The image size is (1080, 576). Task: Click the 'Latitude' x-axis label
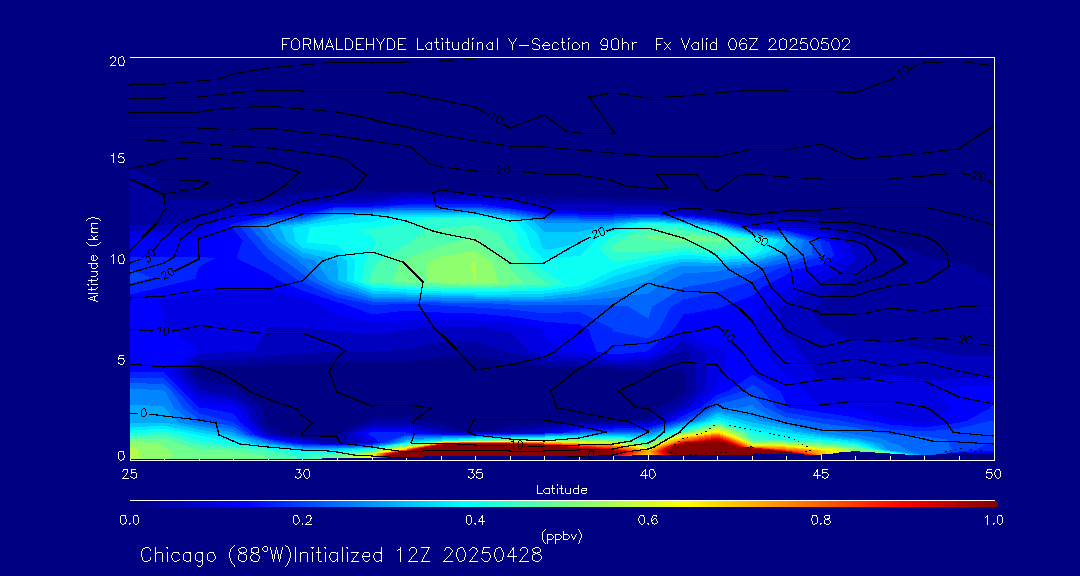pyautogui.click(x=561, y=490)
